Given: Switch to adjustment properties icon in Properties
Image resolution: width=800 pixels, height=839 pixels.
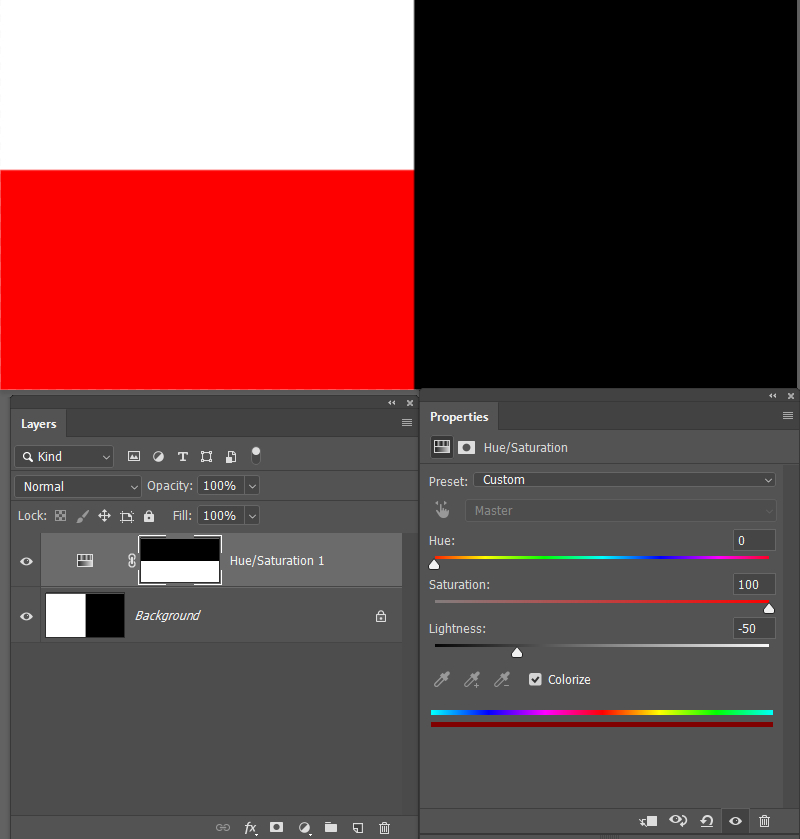Looking at the screenshot, I should tap(442, 447).
